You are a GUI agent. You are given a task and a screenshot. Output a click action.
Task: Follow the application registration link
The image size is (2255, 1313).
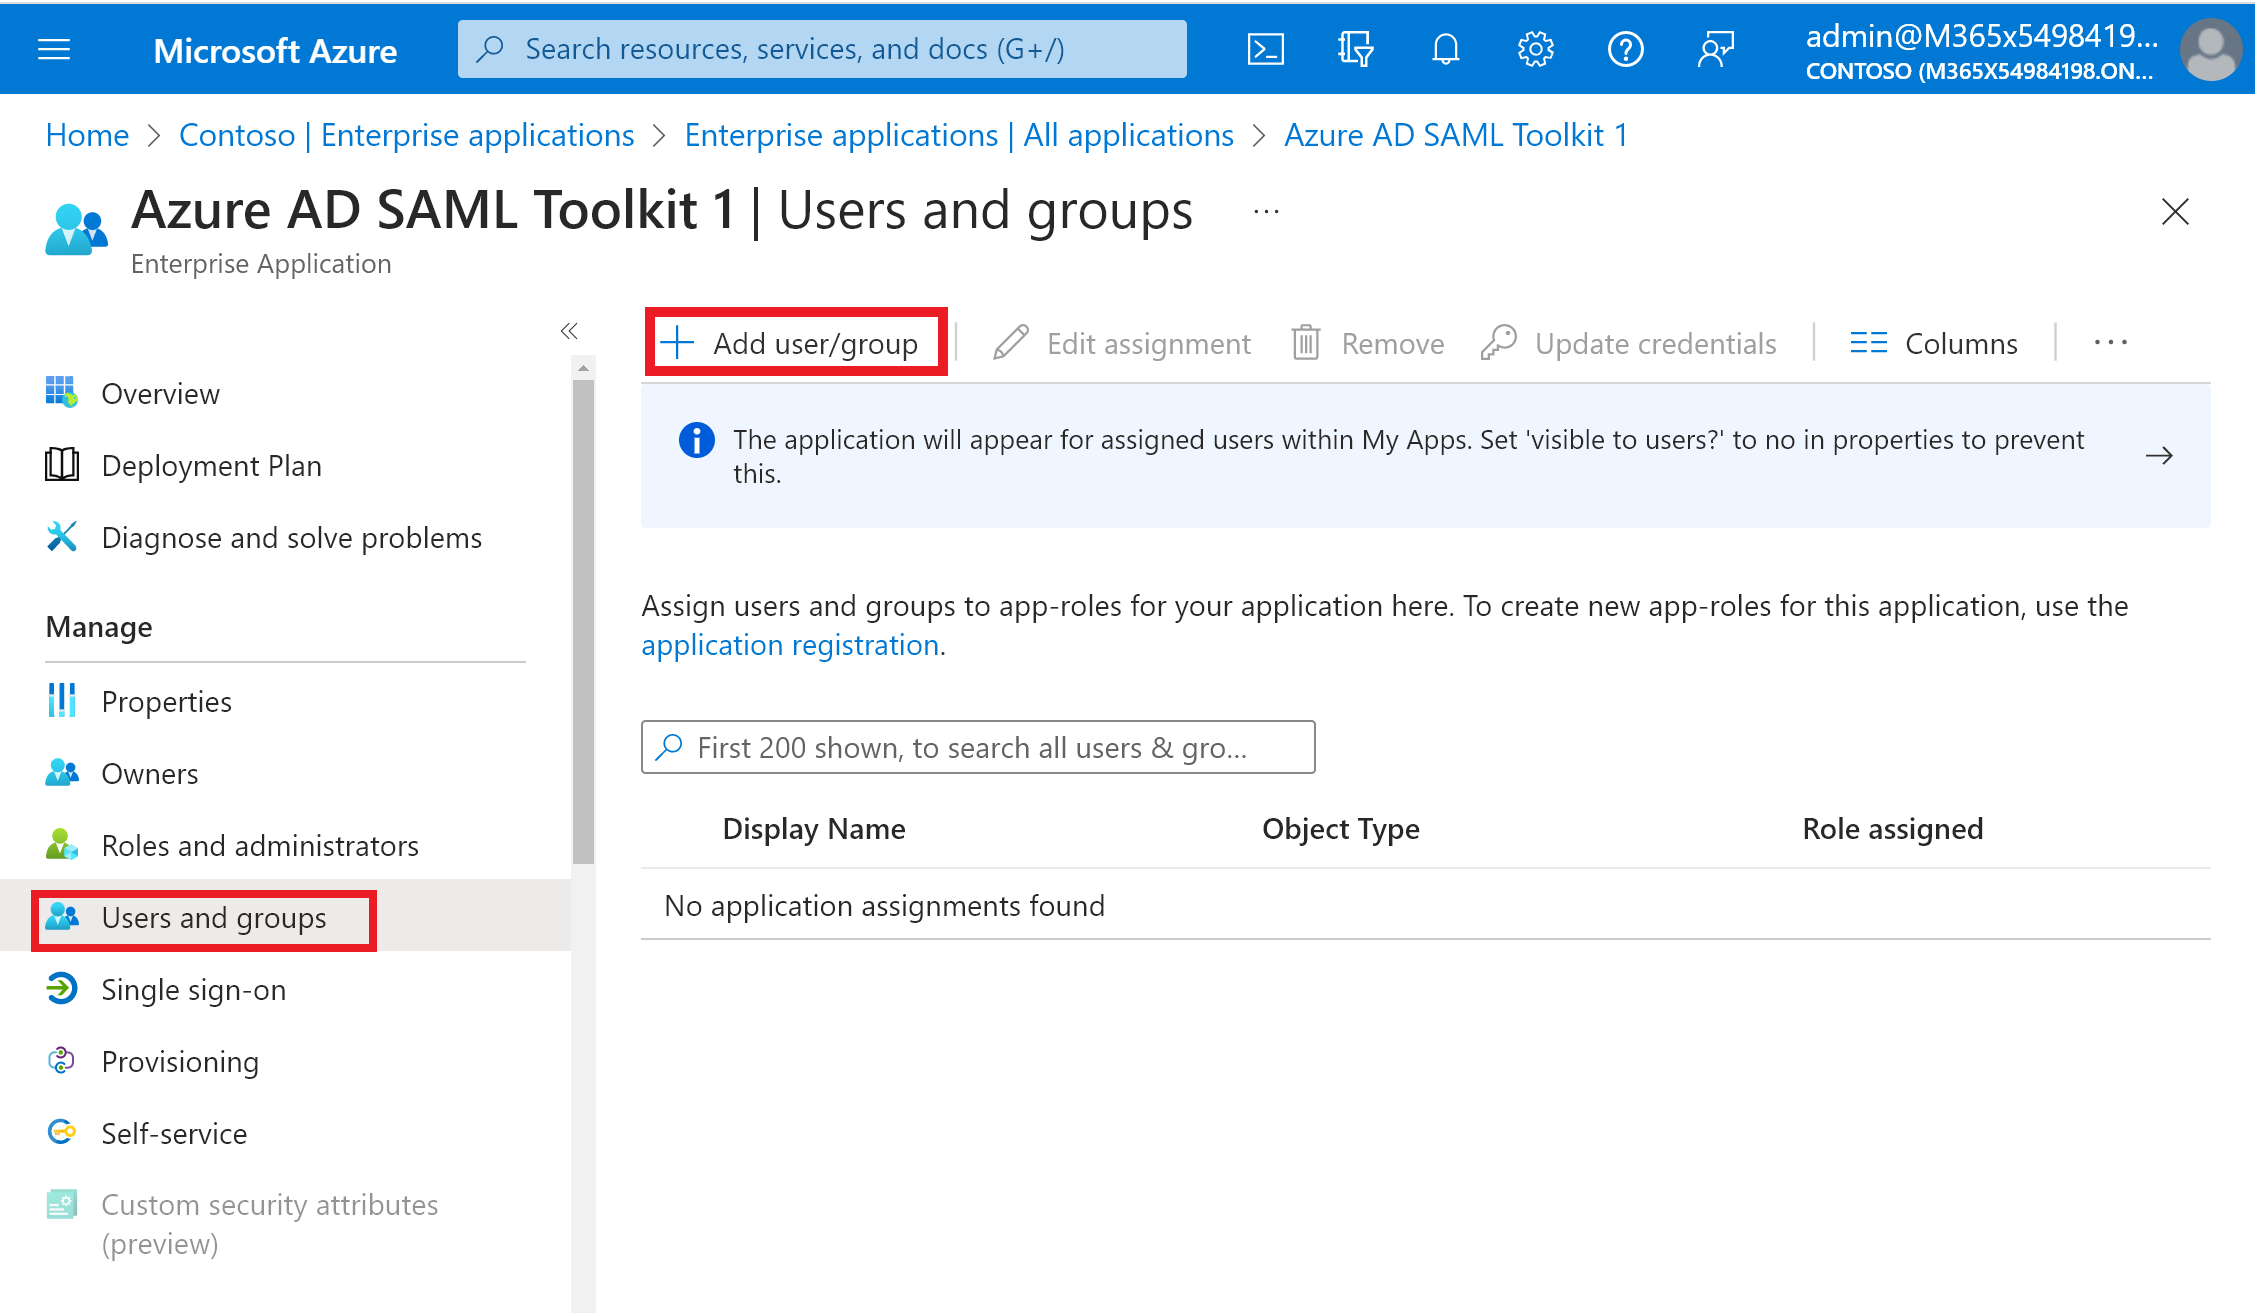(790, 645)
